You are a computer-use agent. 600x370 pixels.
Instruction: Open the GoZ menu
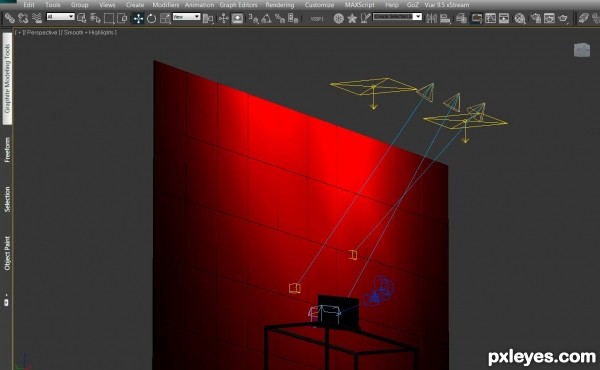pyautogui.click(x=412, y=5)
